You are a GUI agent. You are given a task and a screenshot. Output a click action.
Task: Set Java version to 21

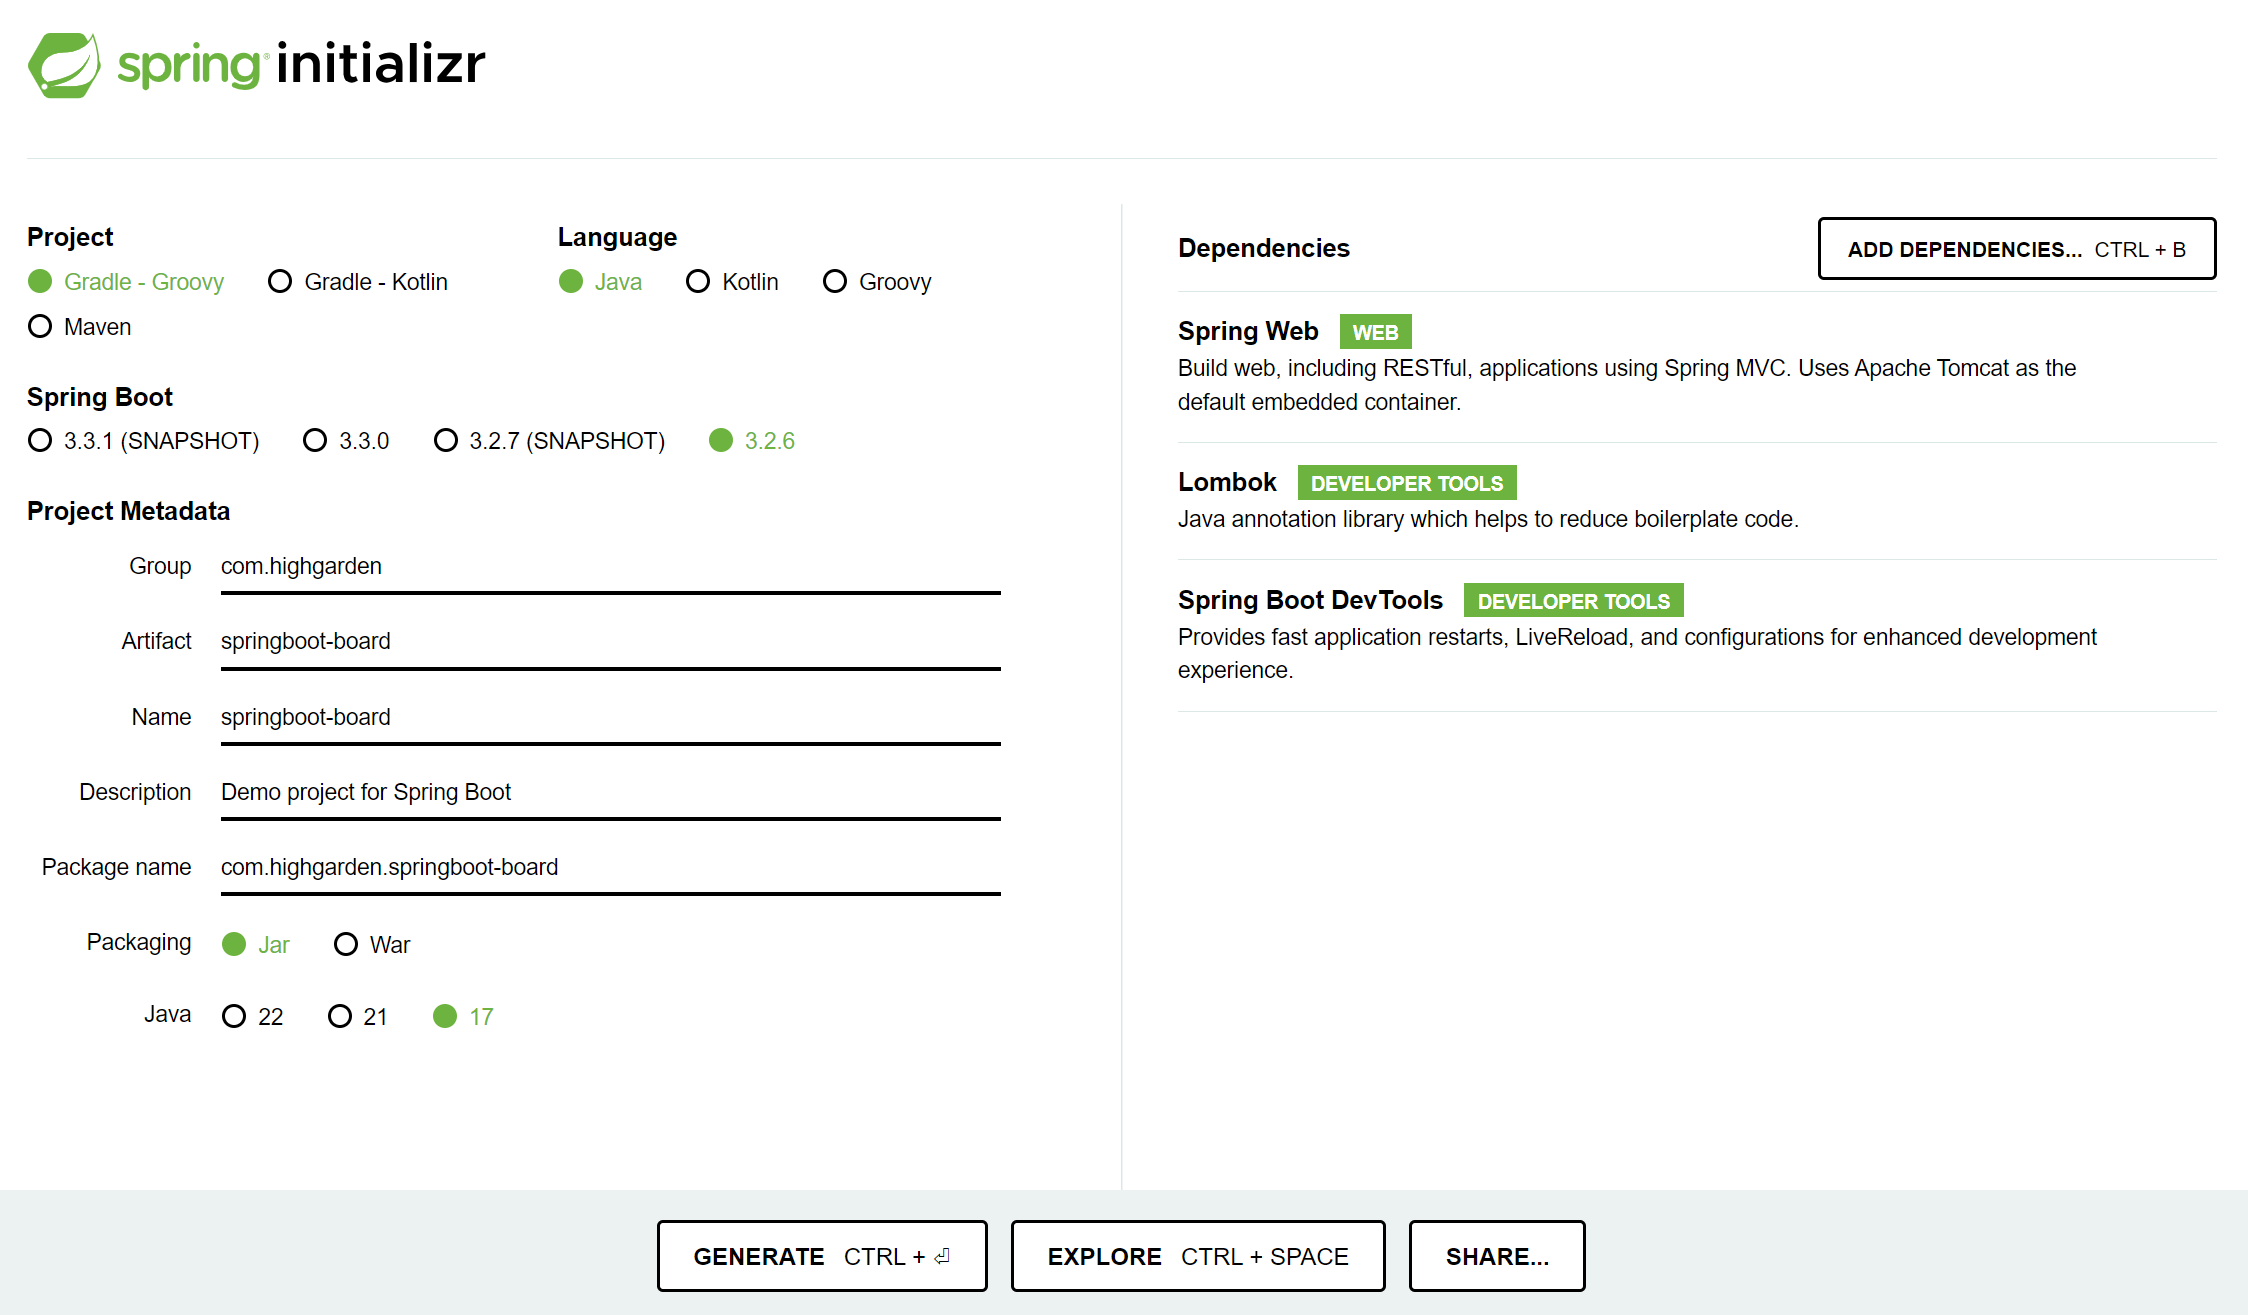[x=340, y=1017]
